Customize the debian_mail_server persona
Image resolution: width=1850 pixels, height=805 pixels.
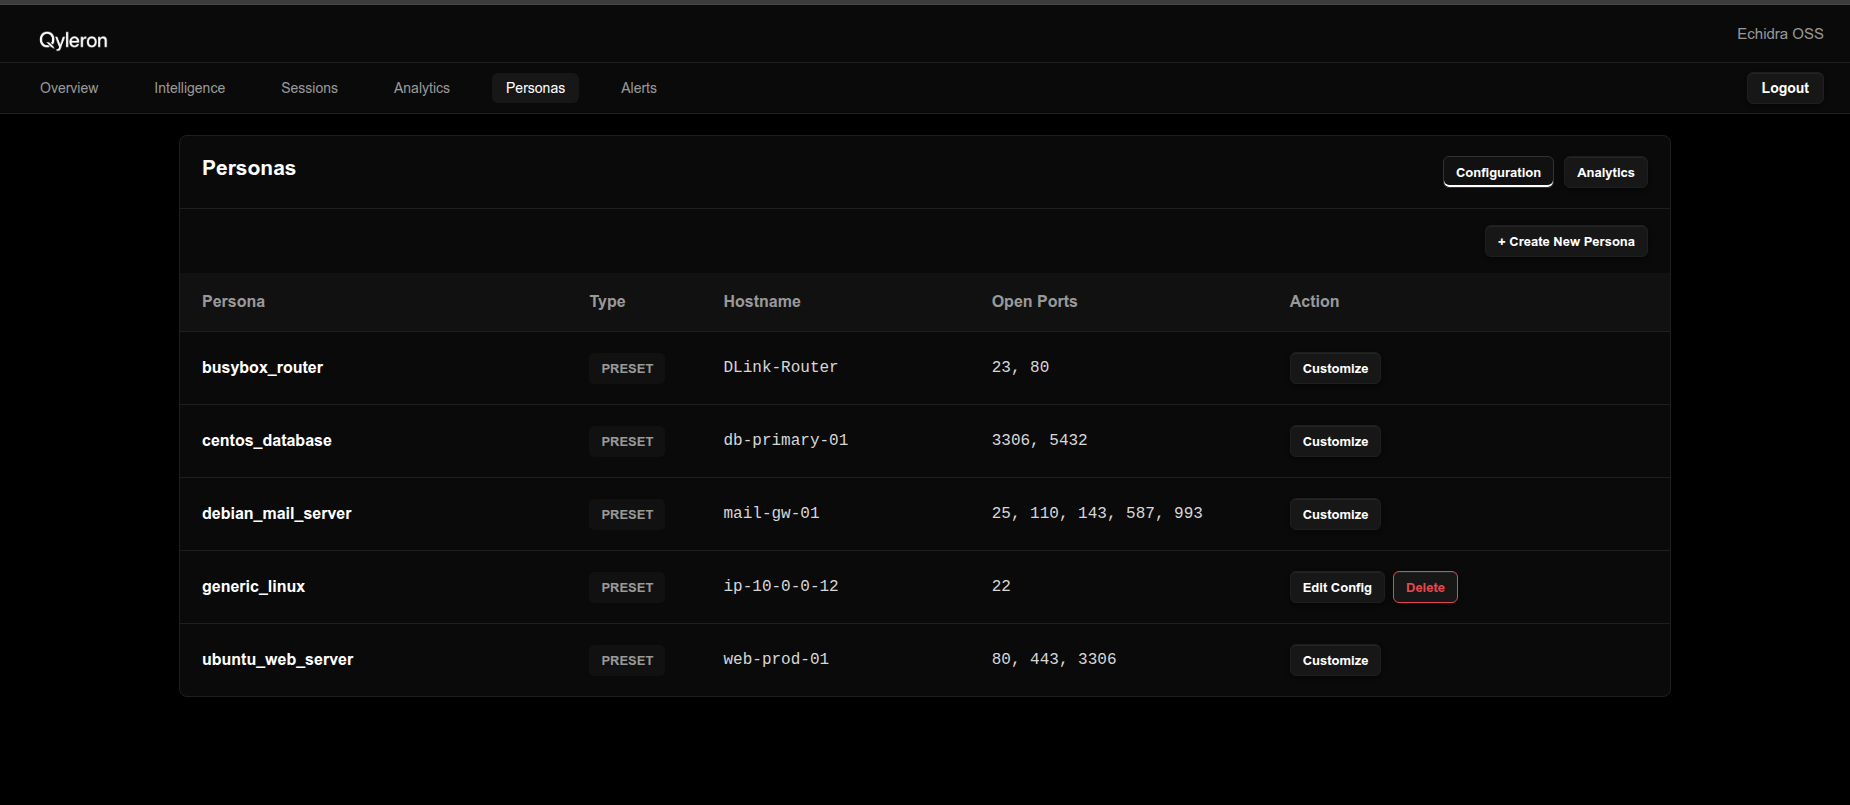coord(1335,514)
